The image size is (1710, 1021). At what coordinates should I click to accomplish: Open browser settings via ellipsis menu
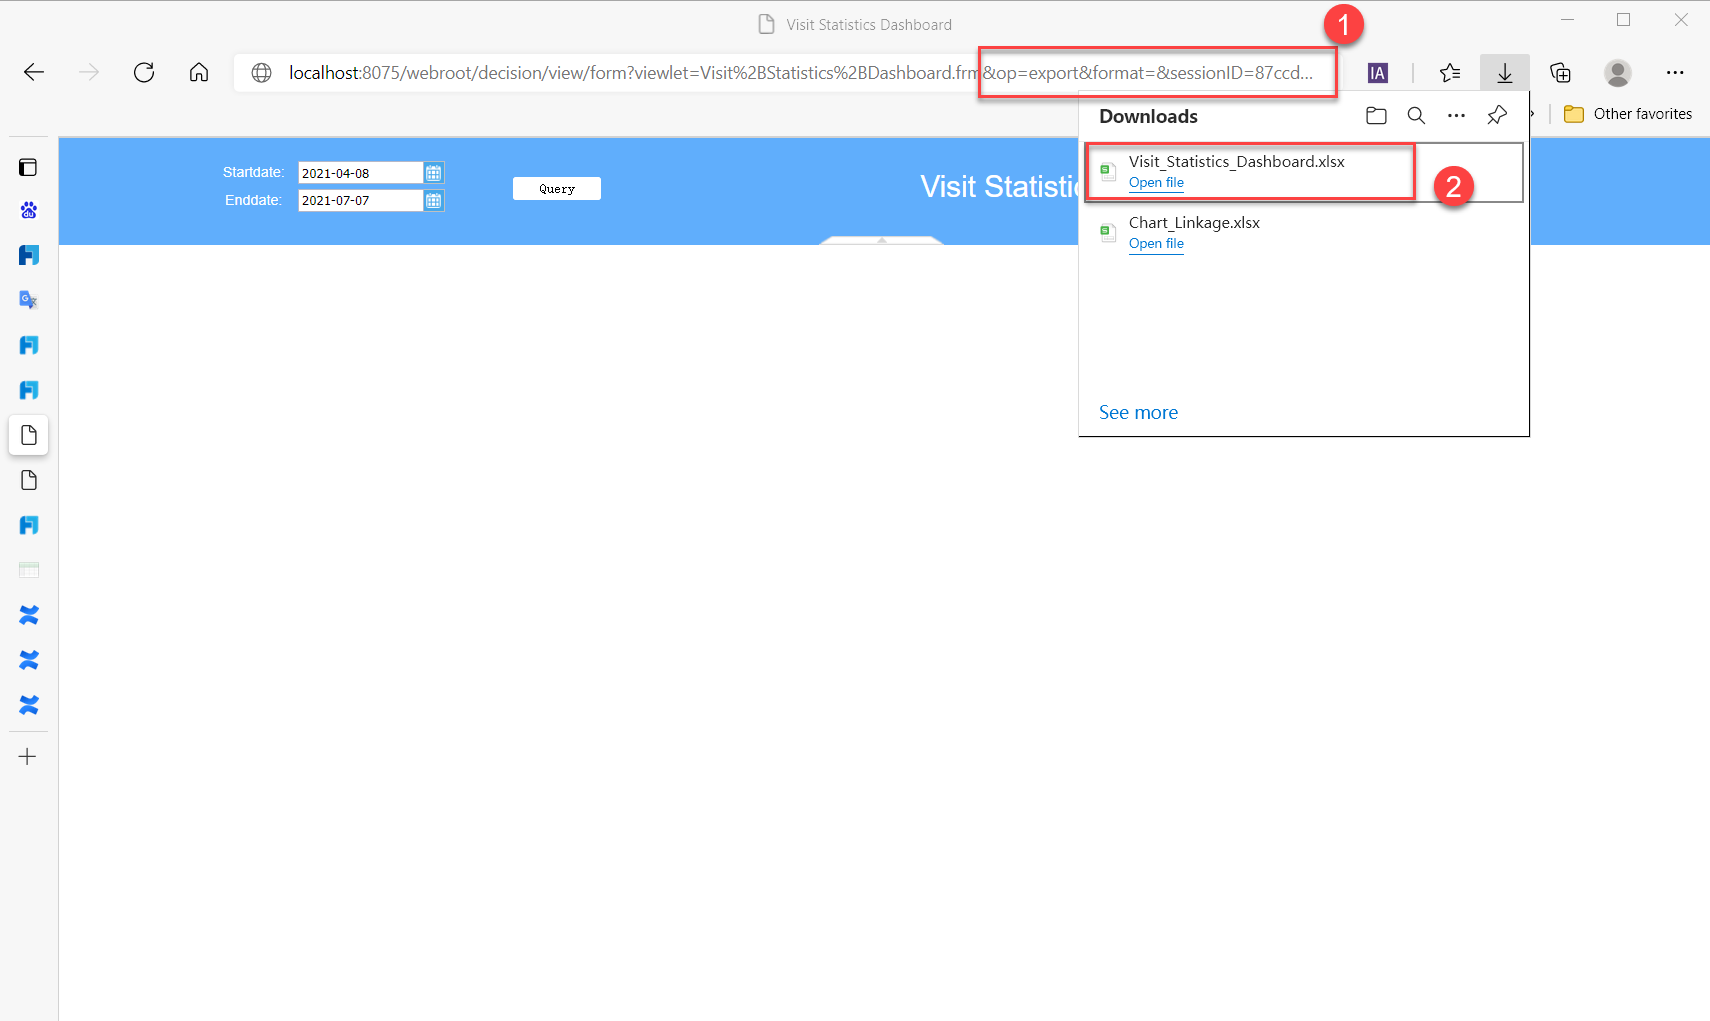tap(1676, 72)
